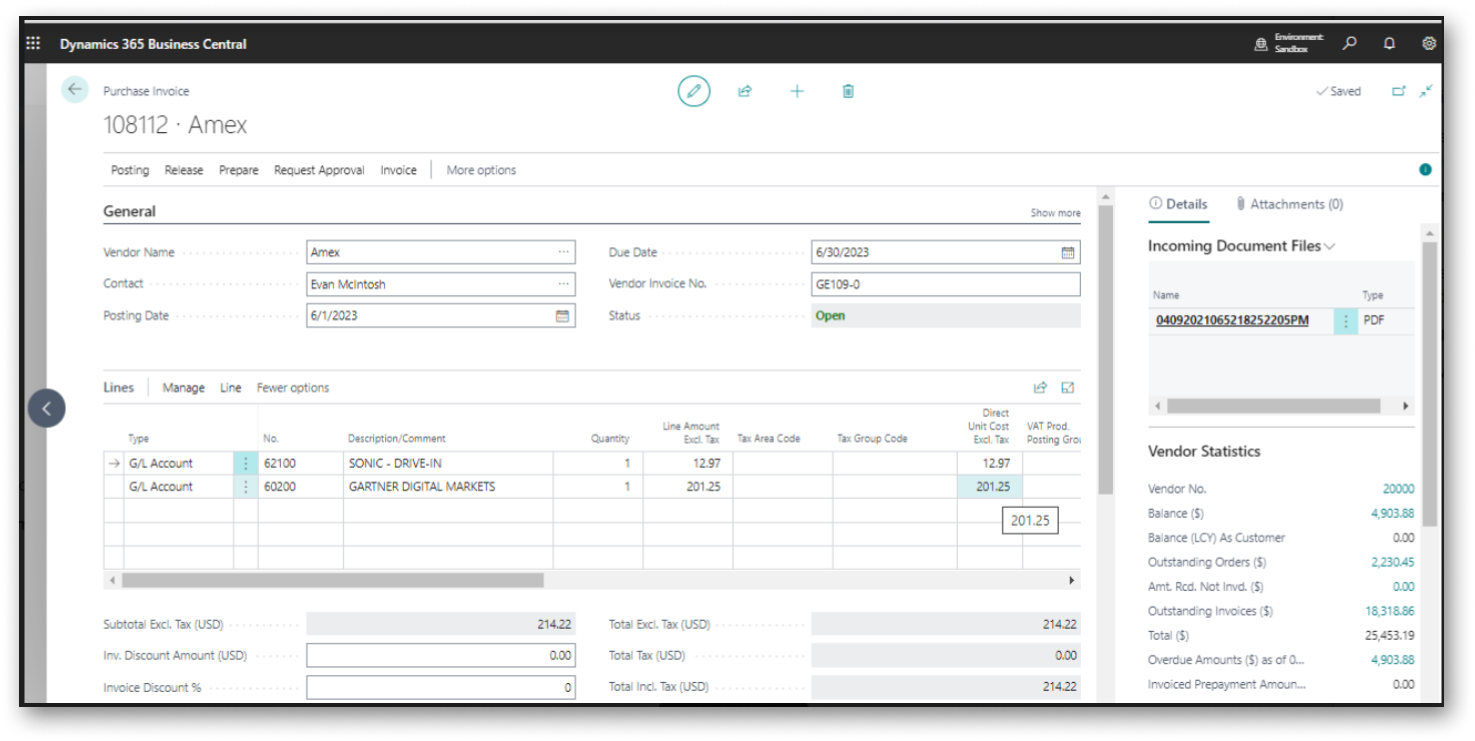Click the Dynamics 365 Business Central title
Screen dimensions: 1475x741
153,44
